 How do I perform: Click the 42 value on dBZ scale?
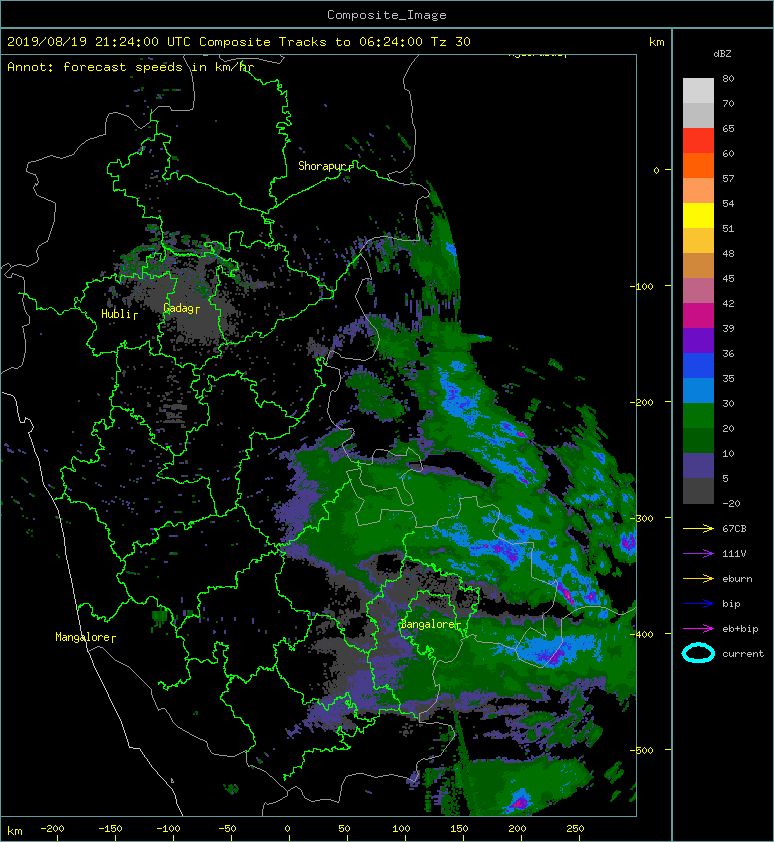(728, 303)
